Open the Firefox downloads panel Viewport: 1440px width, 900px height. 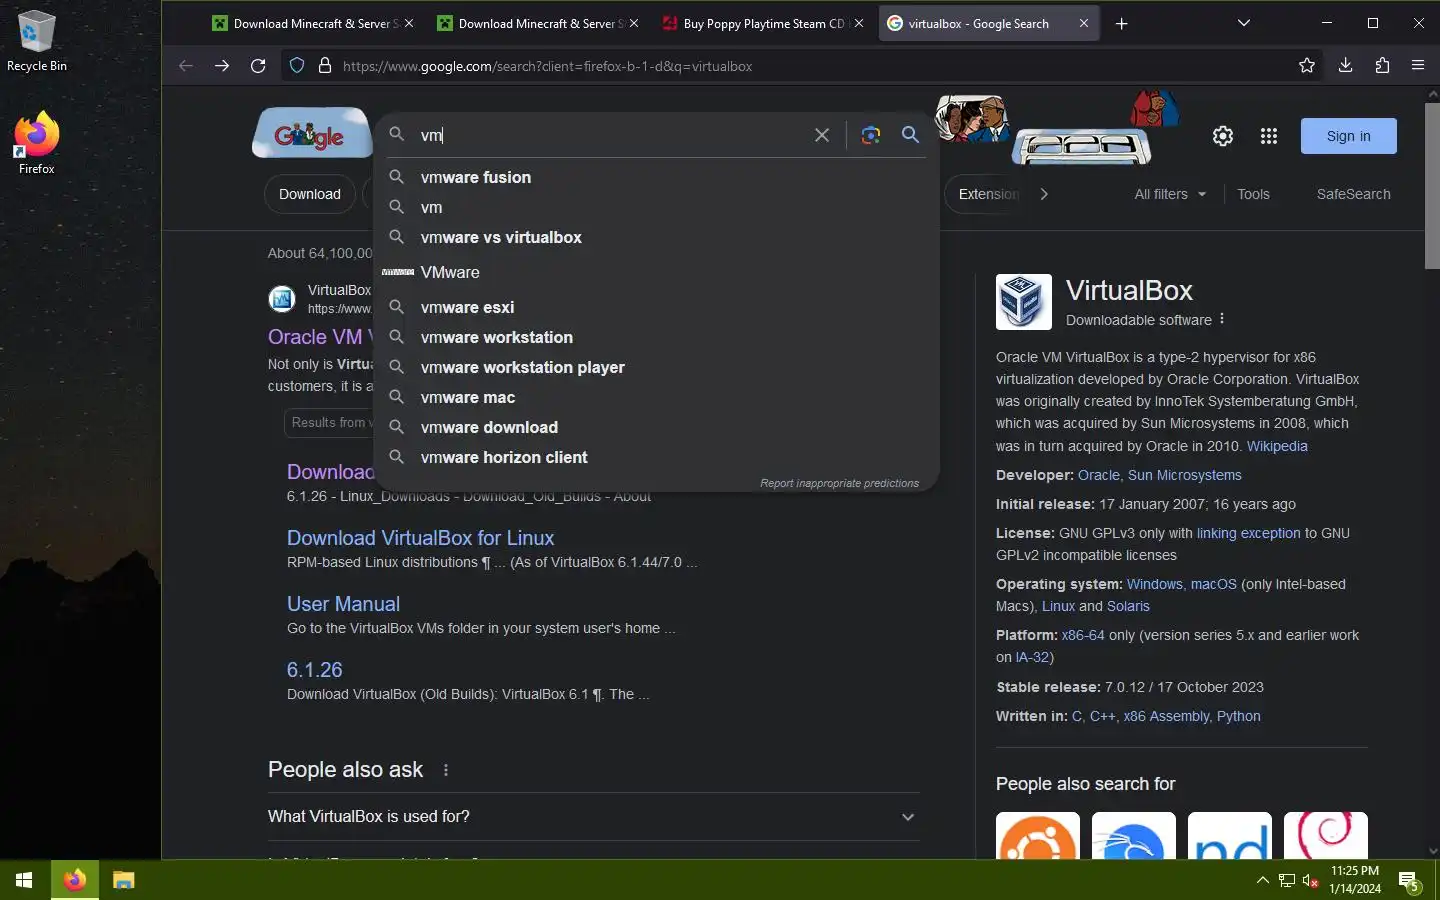coord(1345,66)
